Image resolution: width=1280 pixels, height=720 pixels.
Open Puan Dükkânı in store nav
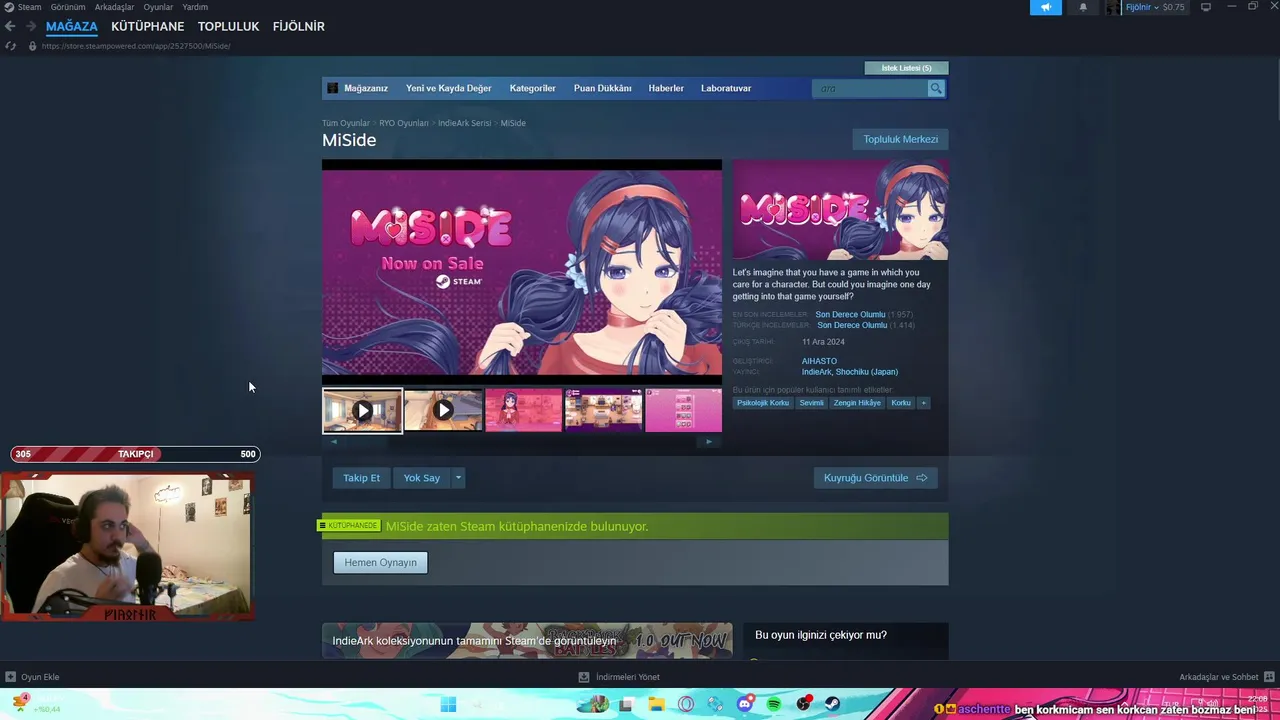[x=602, y=88]
